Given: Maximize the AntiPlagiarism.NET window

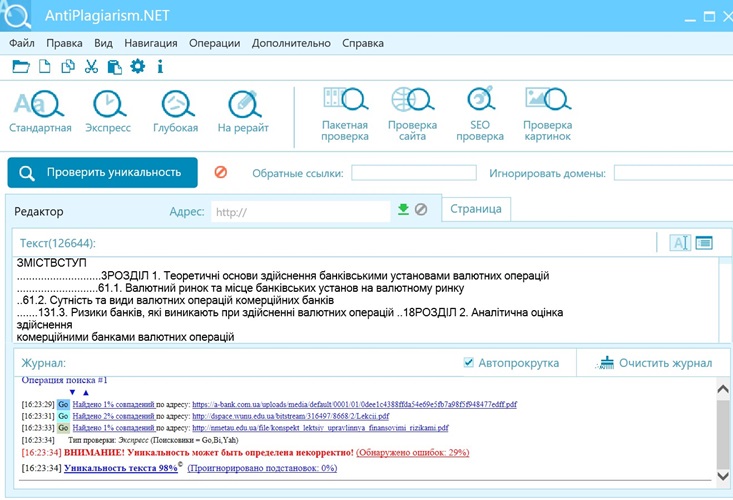Looking at the screenshot, I should [x=709, y=17].
